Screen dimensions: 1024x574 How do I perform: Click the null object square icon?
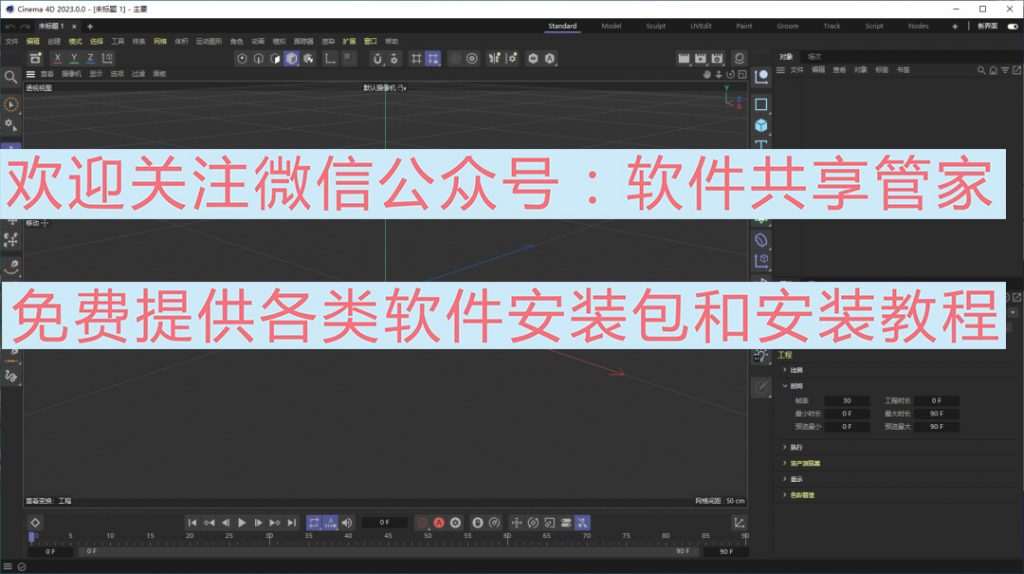[x=761, y=104]
